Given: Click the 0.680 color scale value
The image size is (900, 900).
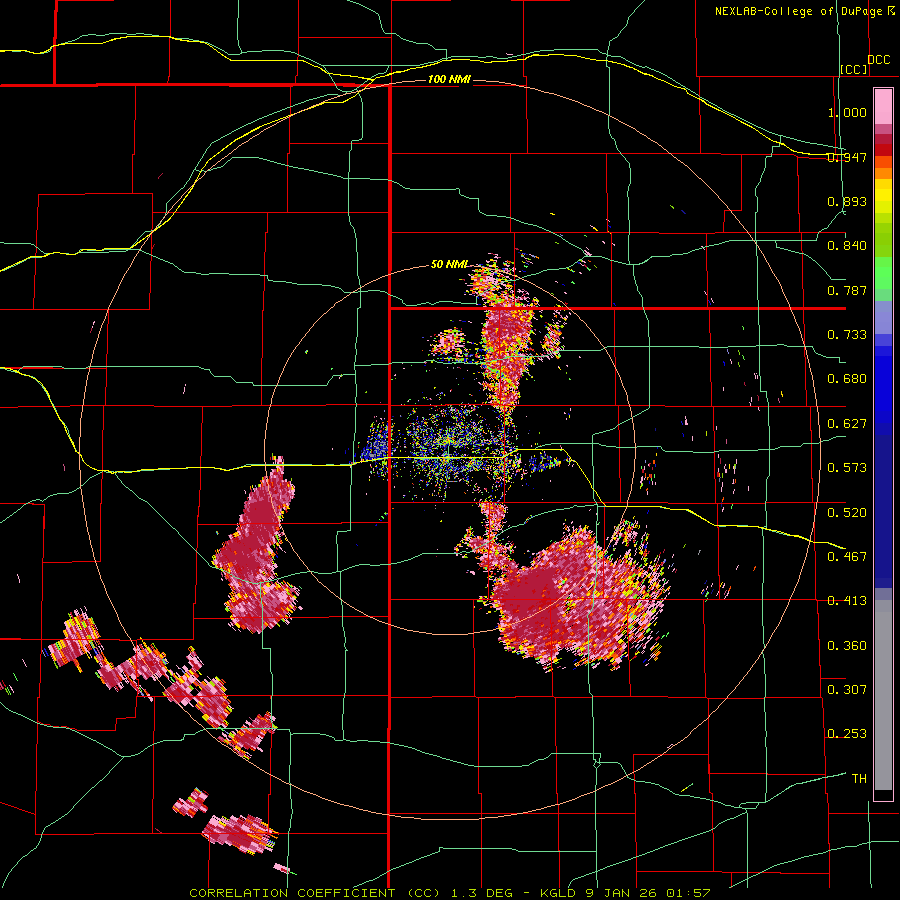Looking at the screenshot, I should tap(847, 379).
